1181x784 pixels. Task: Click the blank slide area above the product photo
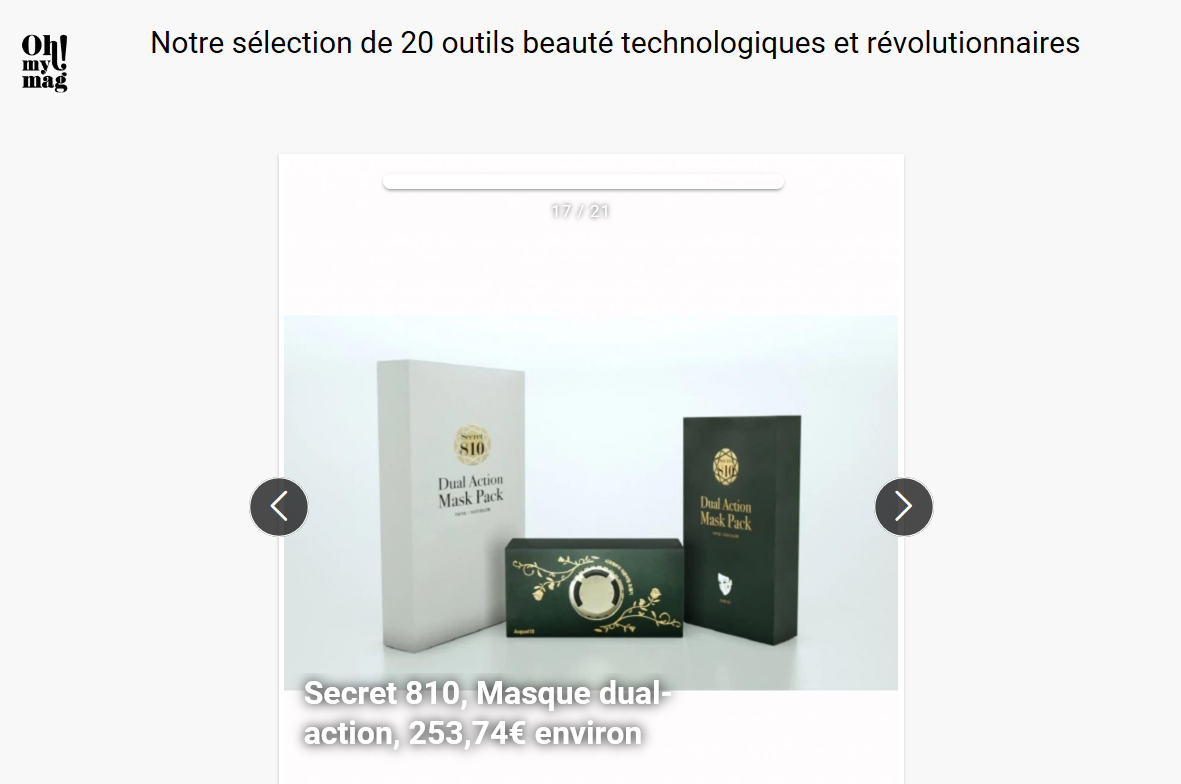[x=591, y=267]
